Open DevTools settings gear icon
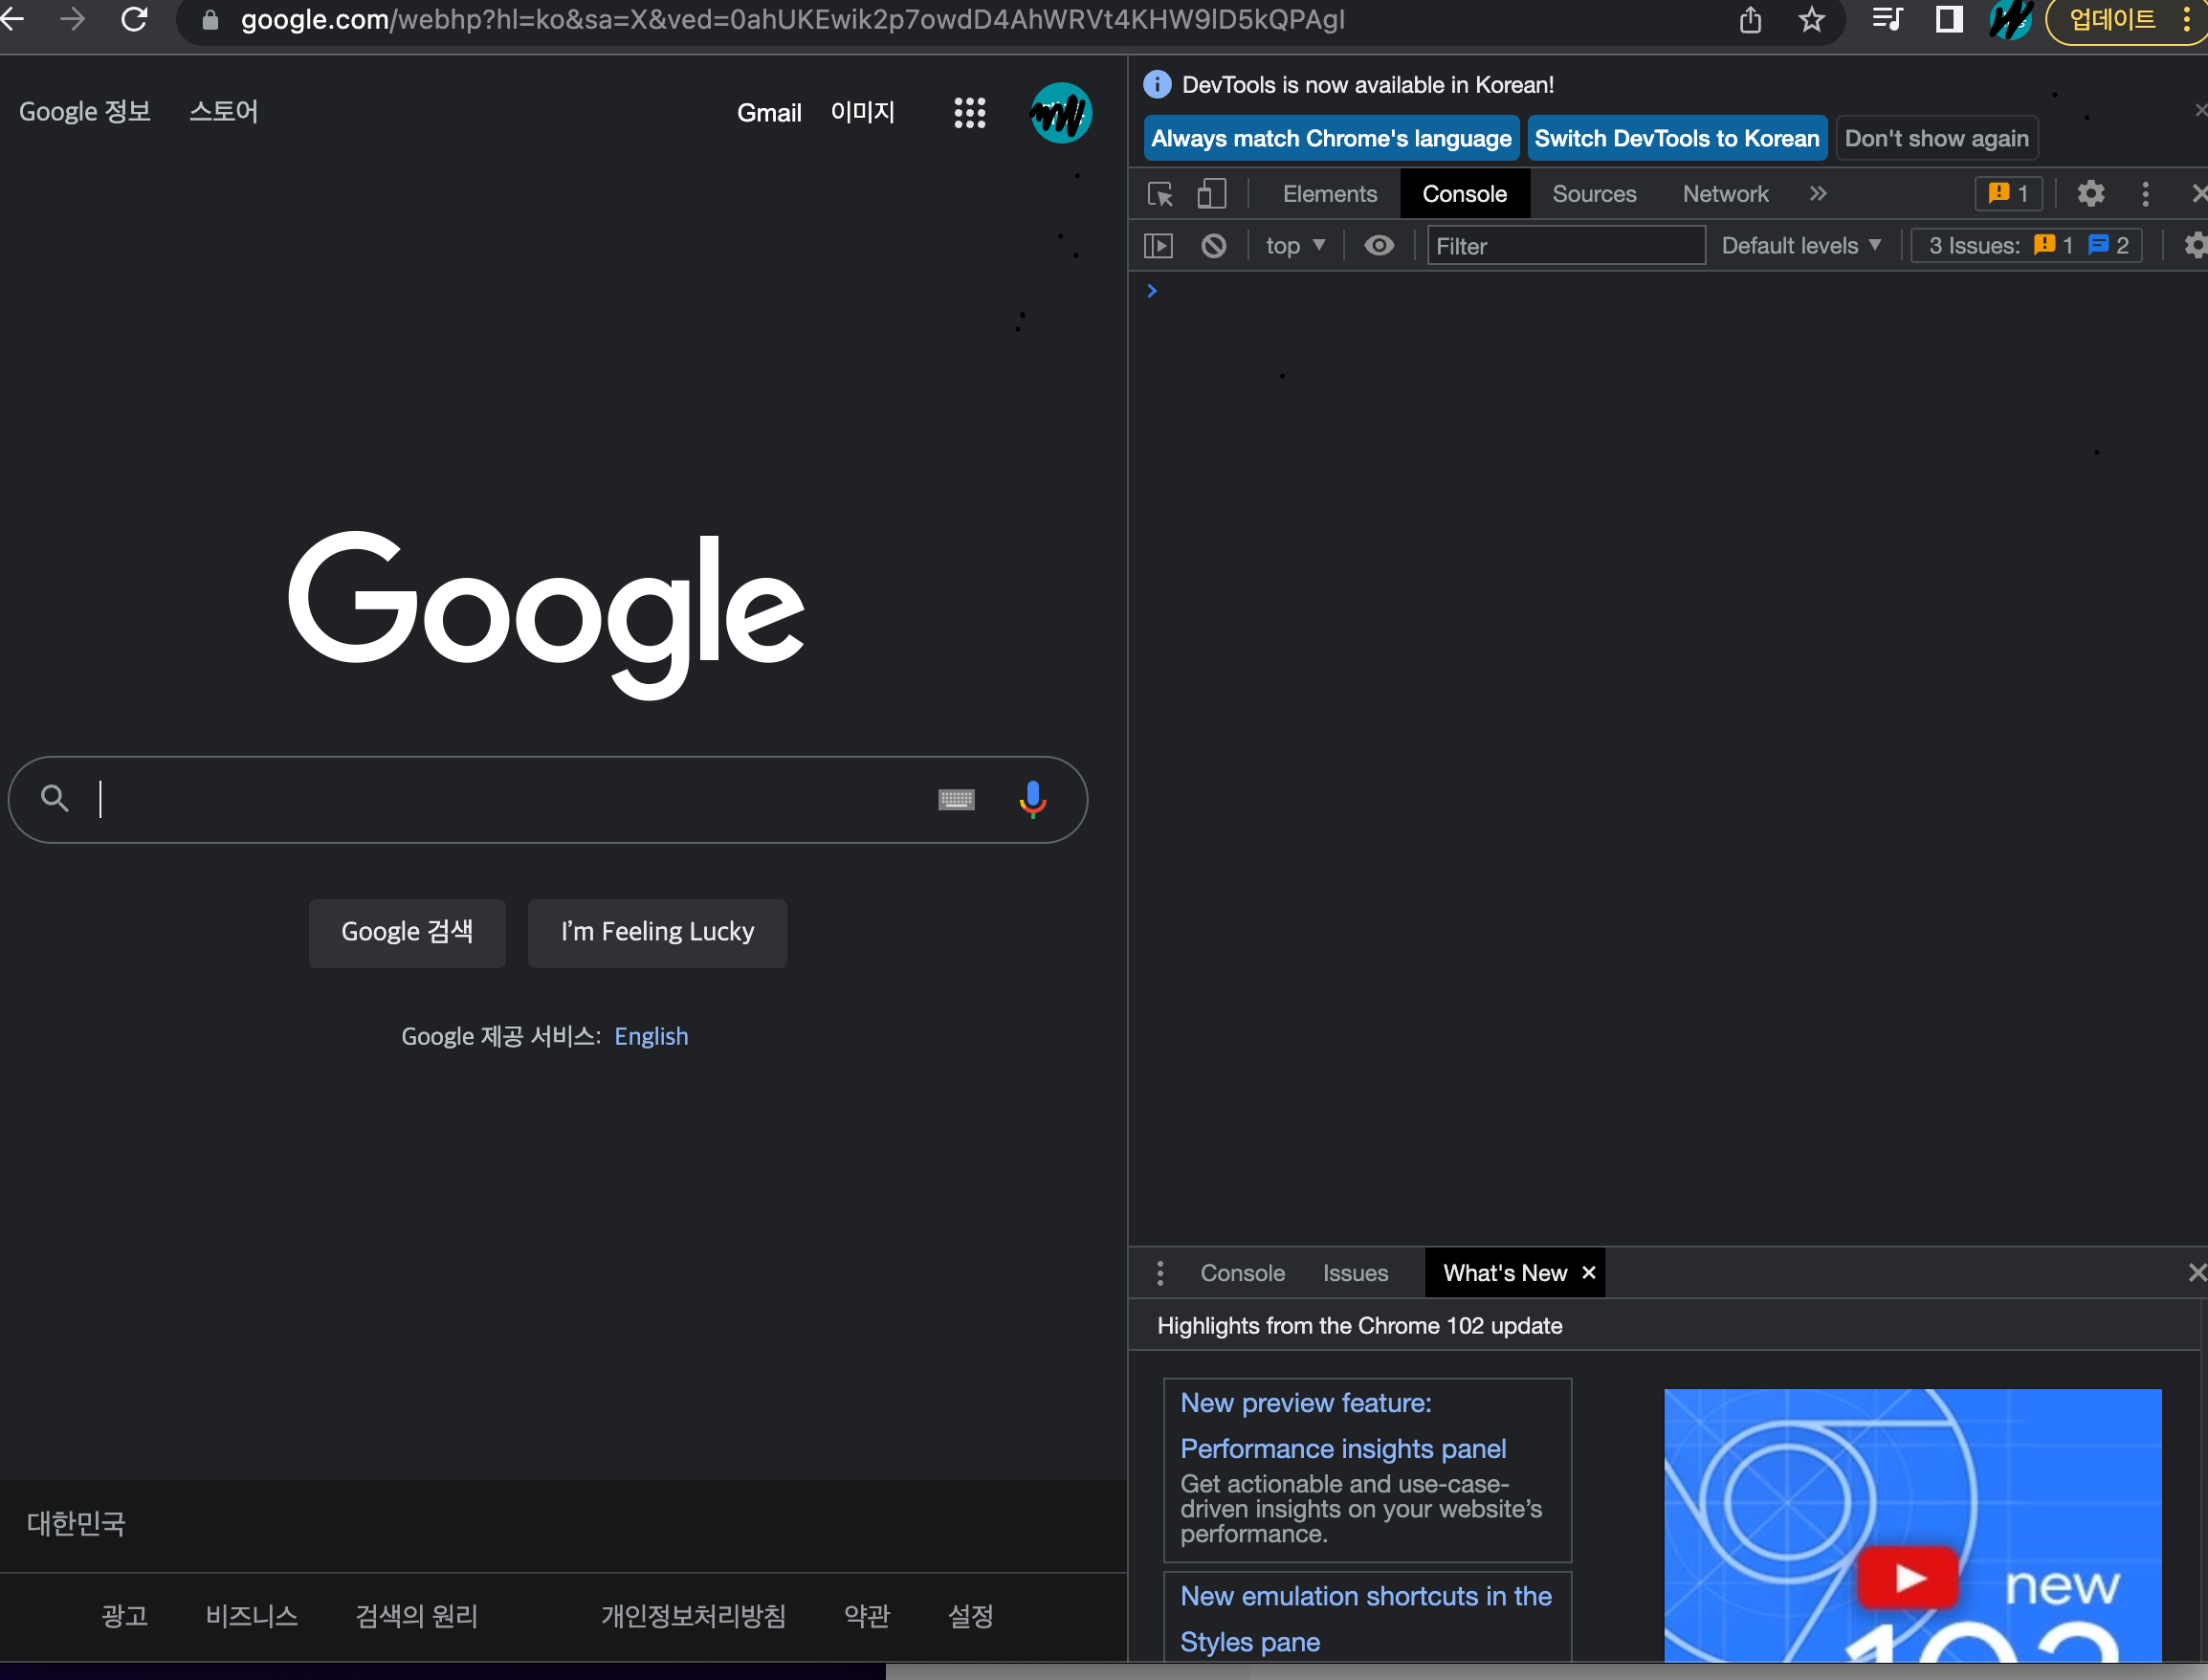 [2090, 194]
